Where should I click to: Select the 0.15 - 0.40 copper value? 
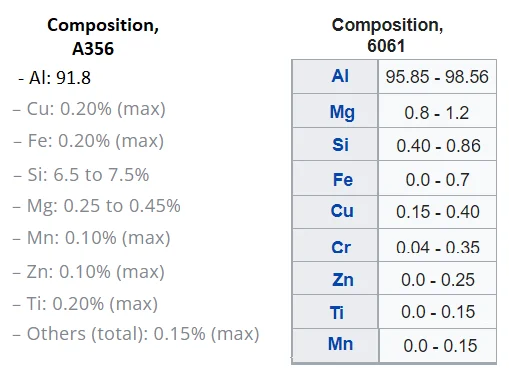[437, 212]
